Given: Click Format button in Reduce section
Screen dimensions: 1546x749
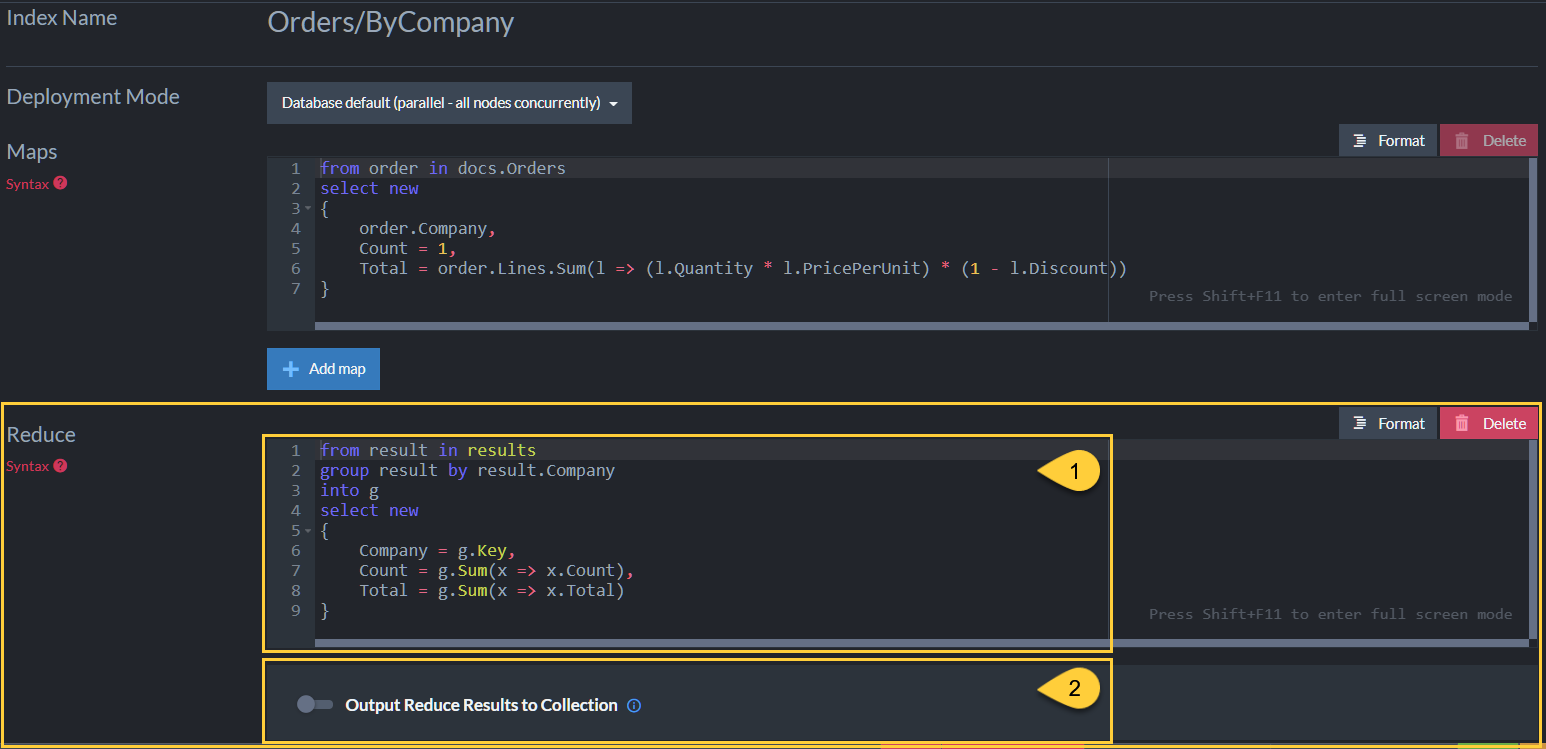Looking at the screenshot, I should click(x=1388, y=424).
